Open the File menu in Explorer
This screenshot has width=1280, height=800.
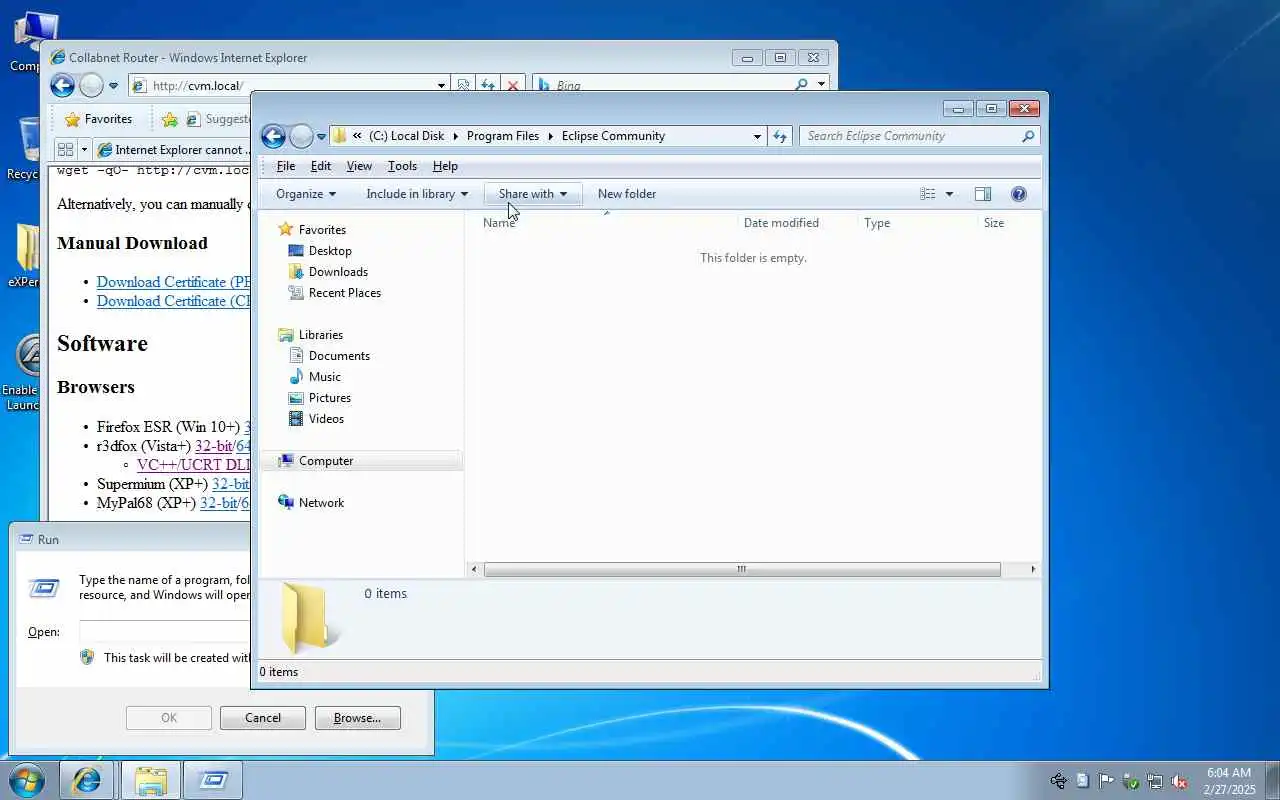pos(286,166)
